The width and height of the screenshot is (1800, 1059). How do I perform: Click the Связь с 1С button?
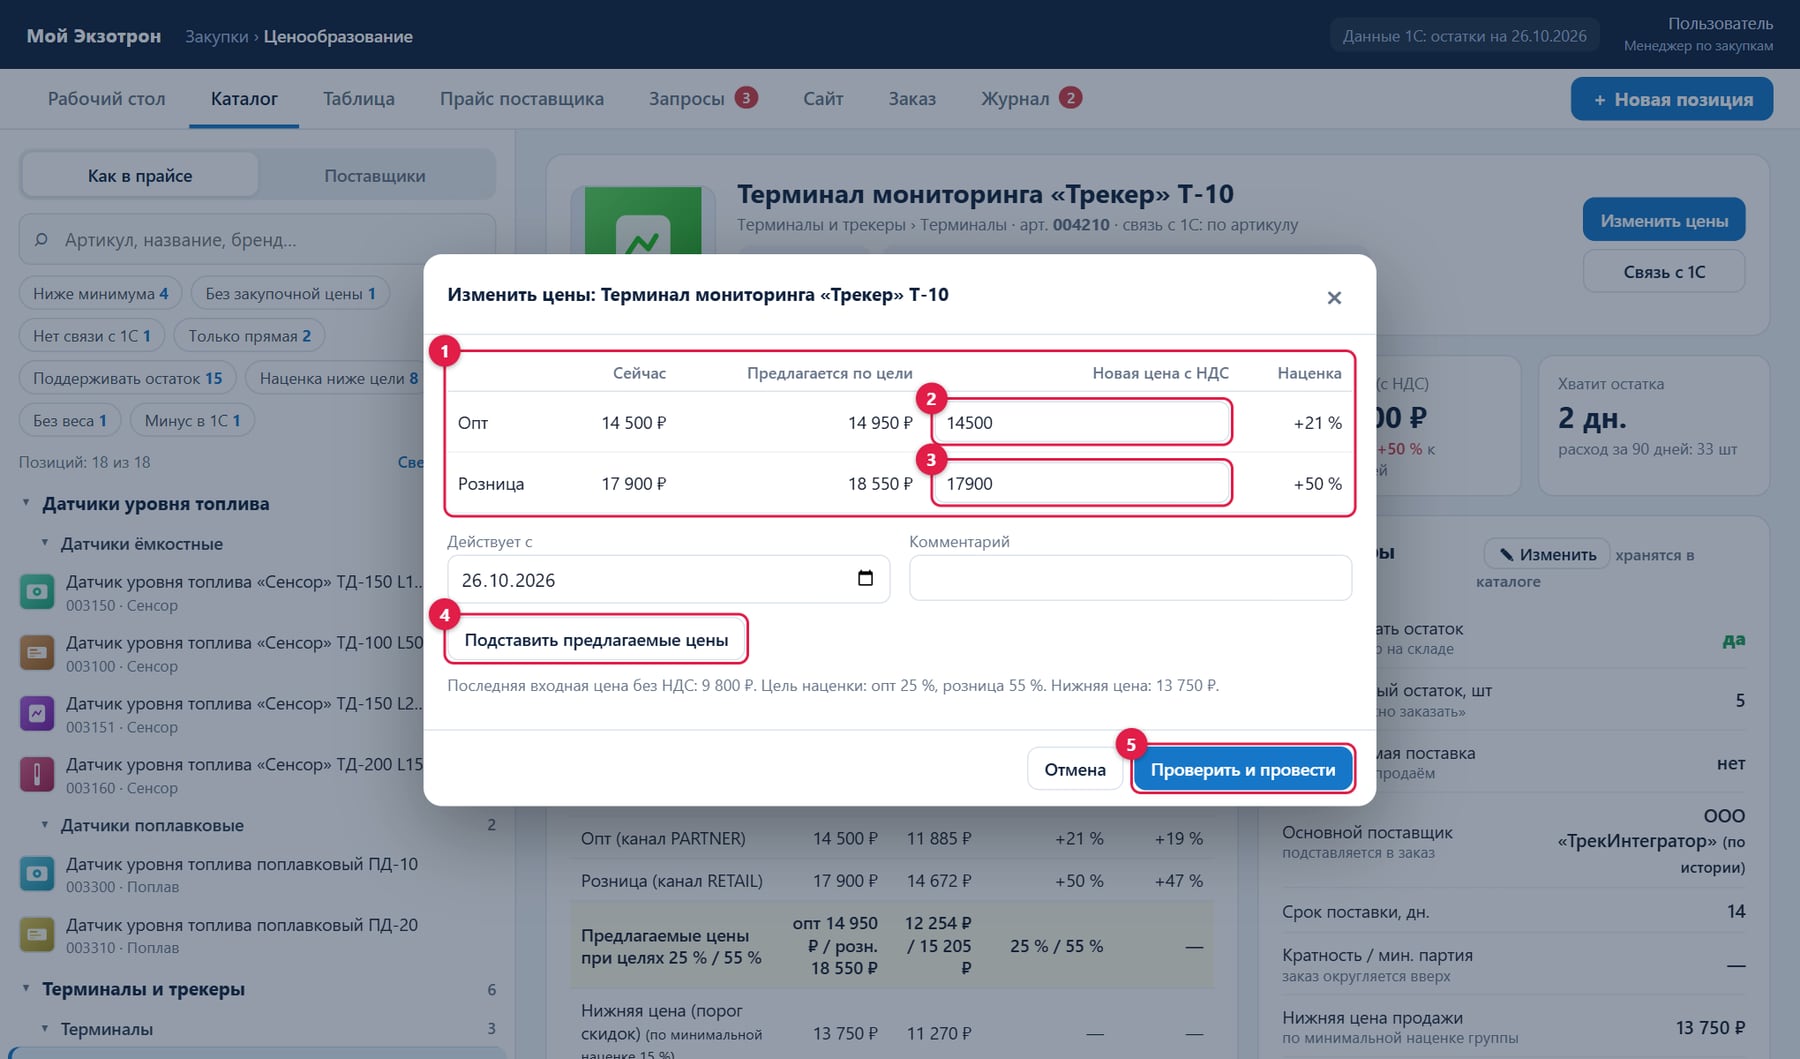point(1664,272)
